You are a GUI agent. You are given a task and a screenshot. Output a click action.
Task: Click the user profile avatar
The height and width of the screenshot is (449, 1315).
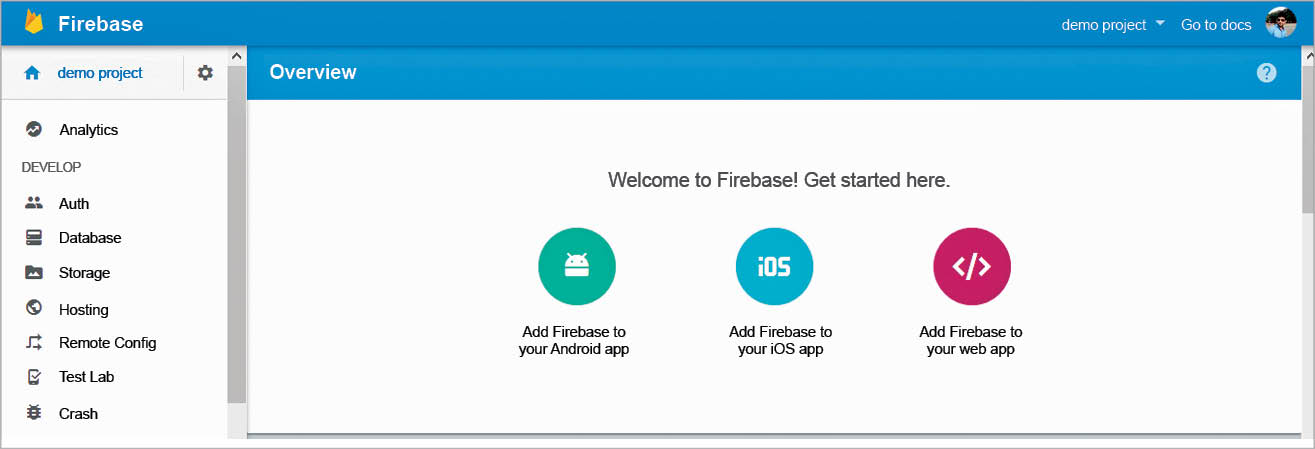[x=1281, y=23]
